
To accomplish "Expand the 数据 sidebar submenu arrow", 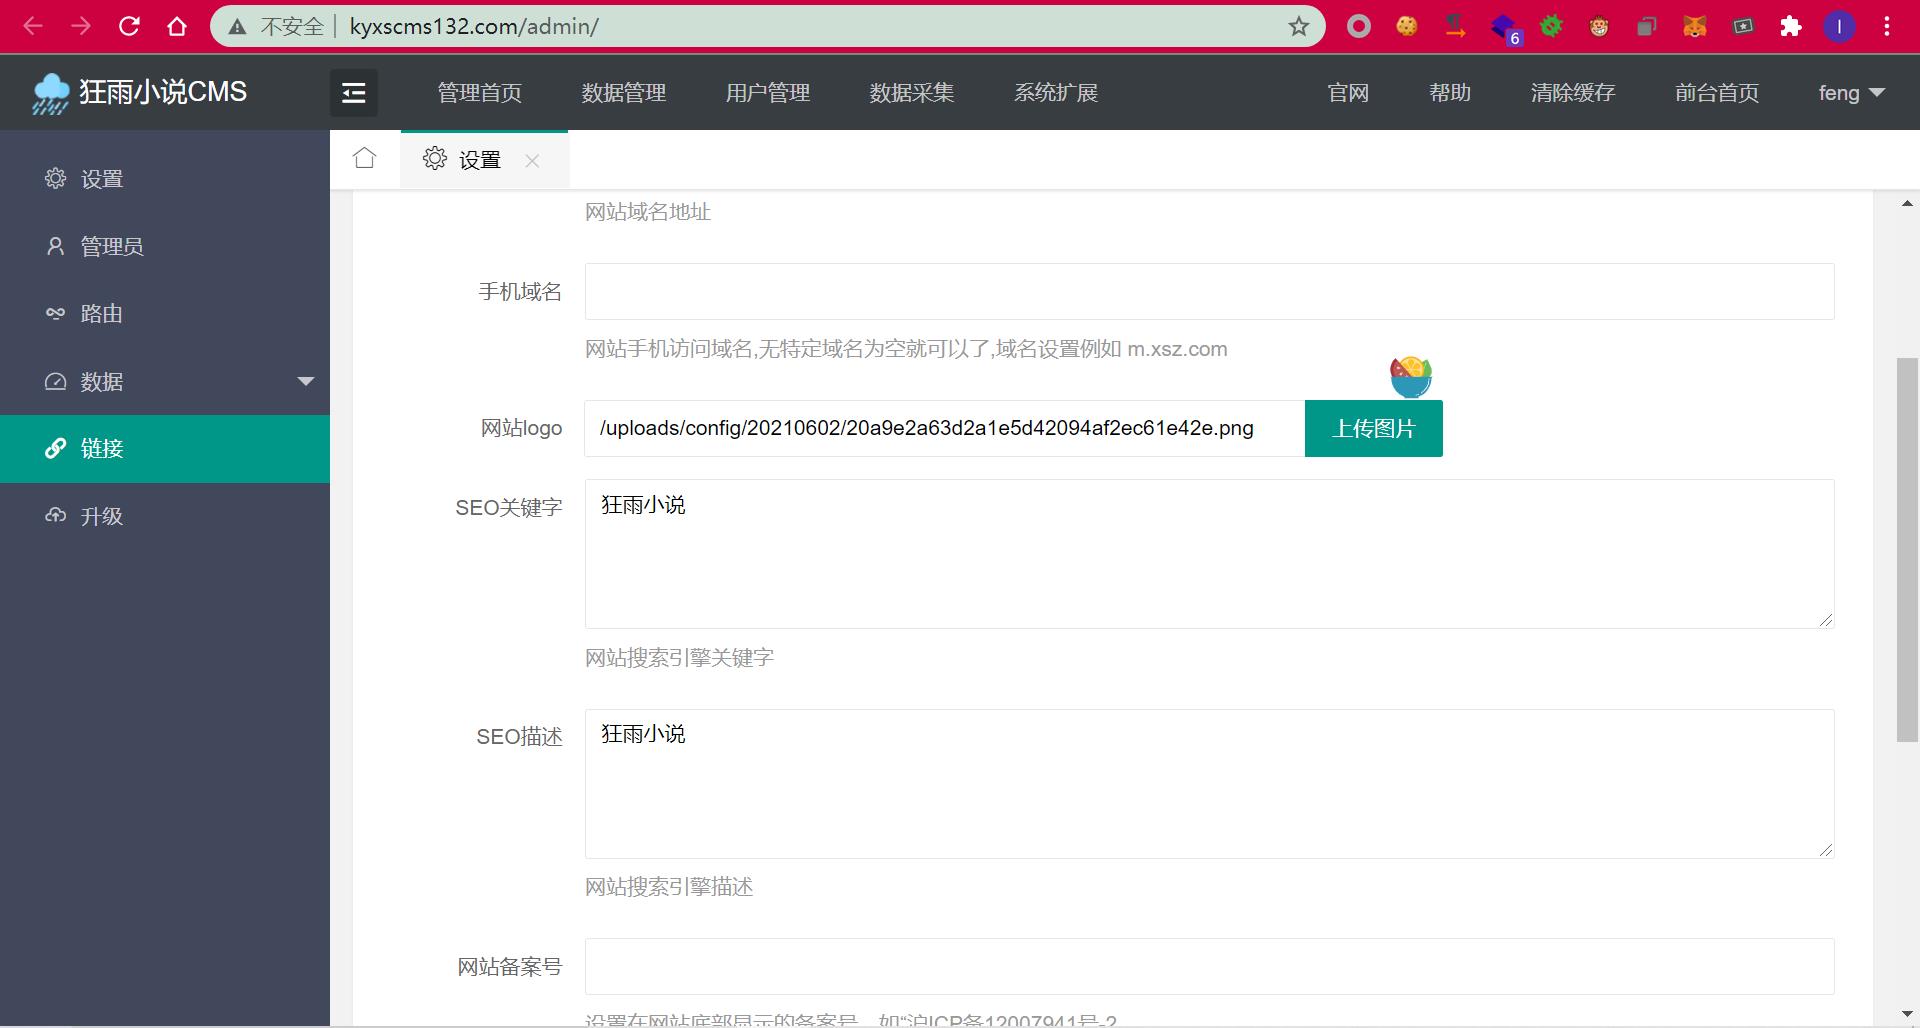I will [306, 381].
